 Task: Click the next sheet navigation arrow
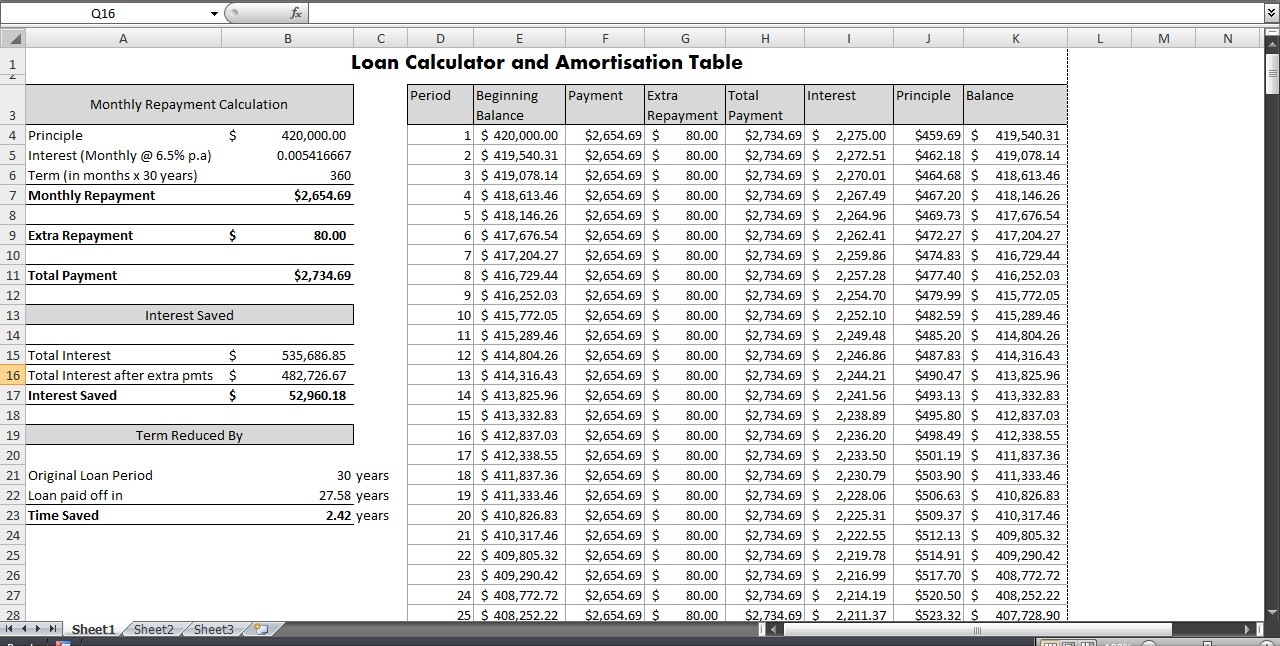coord(37,630)
